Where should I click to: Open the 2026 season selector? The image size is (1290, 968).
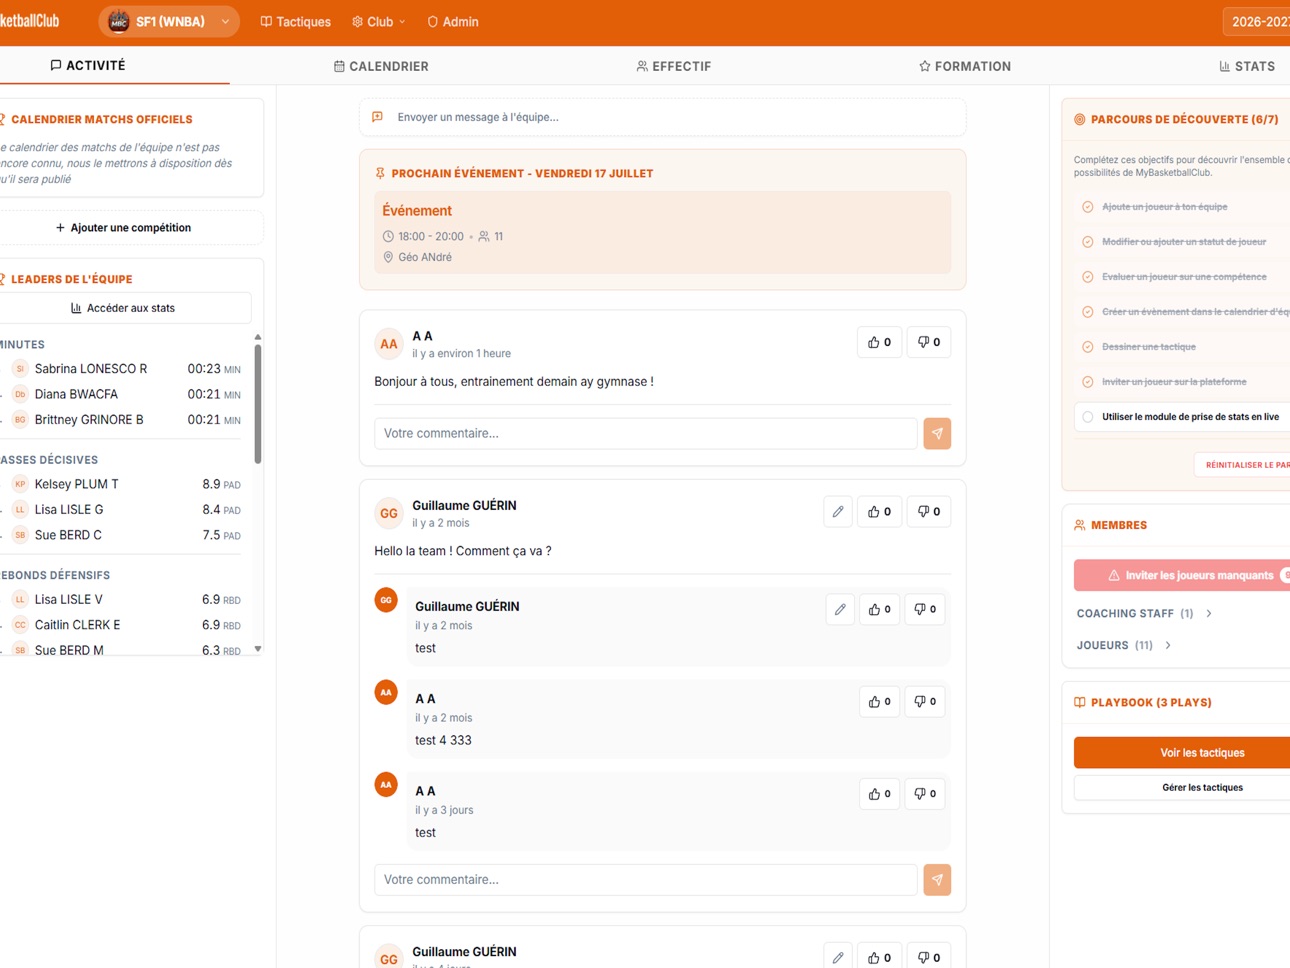(x=1257, y=21)
